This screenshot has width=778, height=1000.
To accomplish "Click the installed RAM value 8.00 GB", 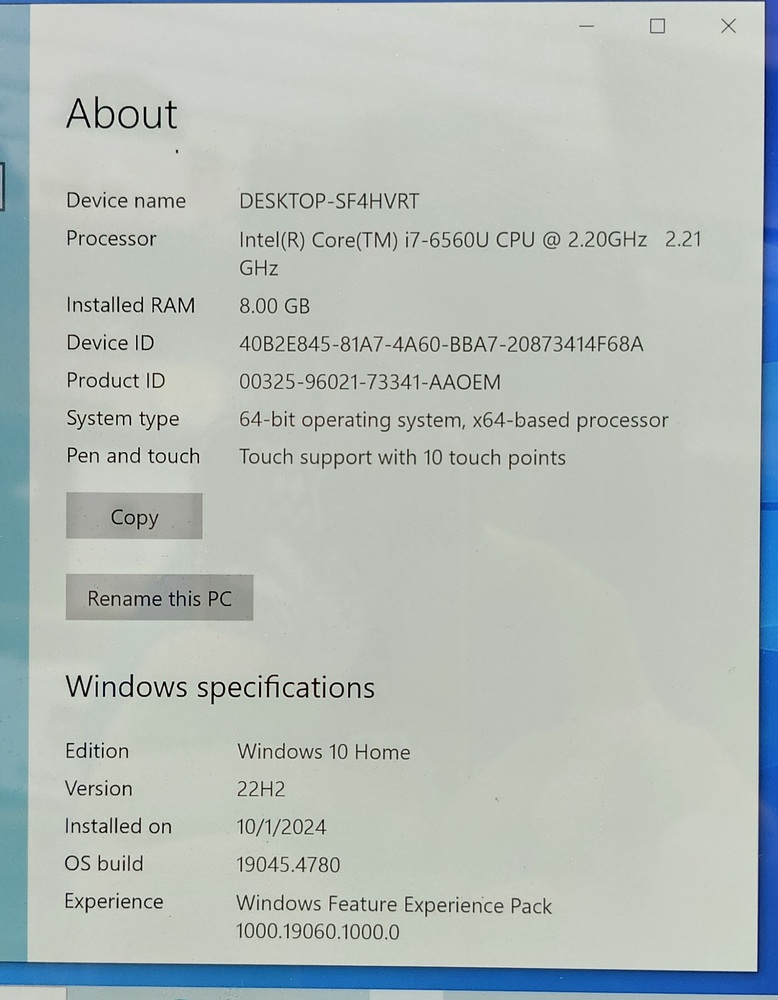I will click(x=274, y=306).
